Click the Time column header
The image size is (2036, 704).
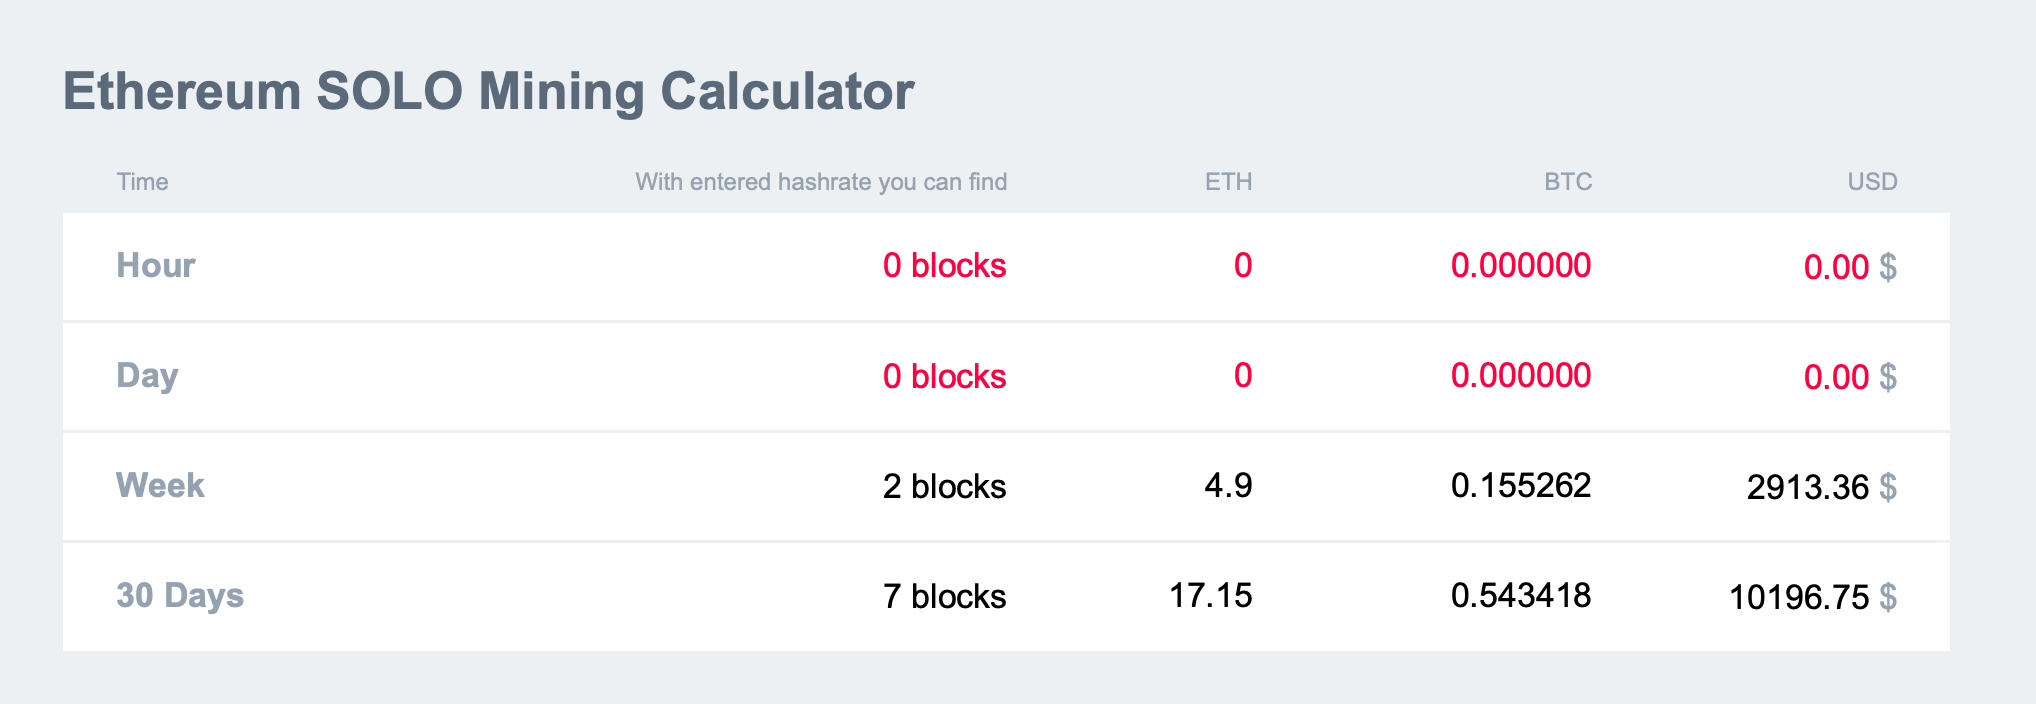point(142,182)
